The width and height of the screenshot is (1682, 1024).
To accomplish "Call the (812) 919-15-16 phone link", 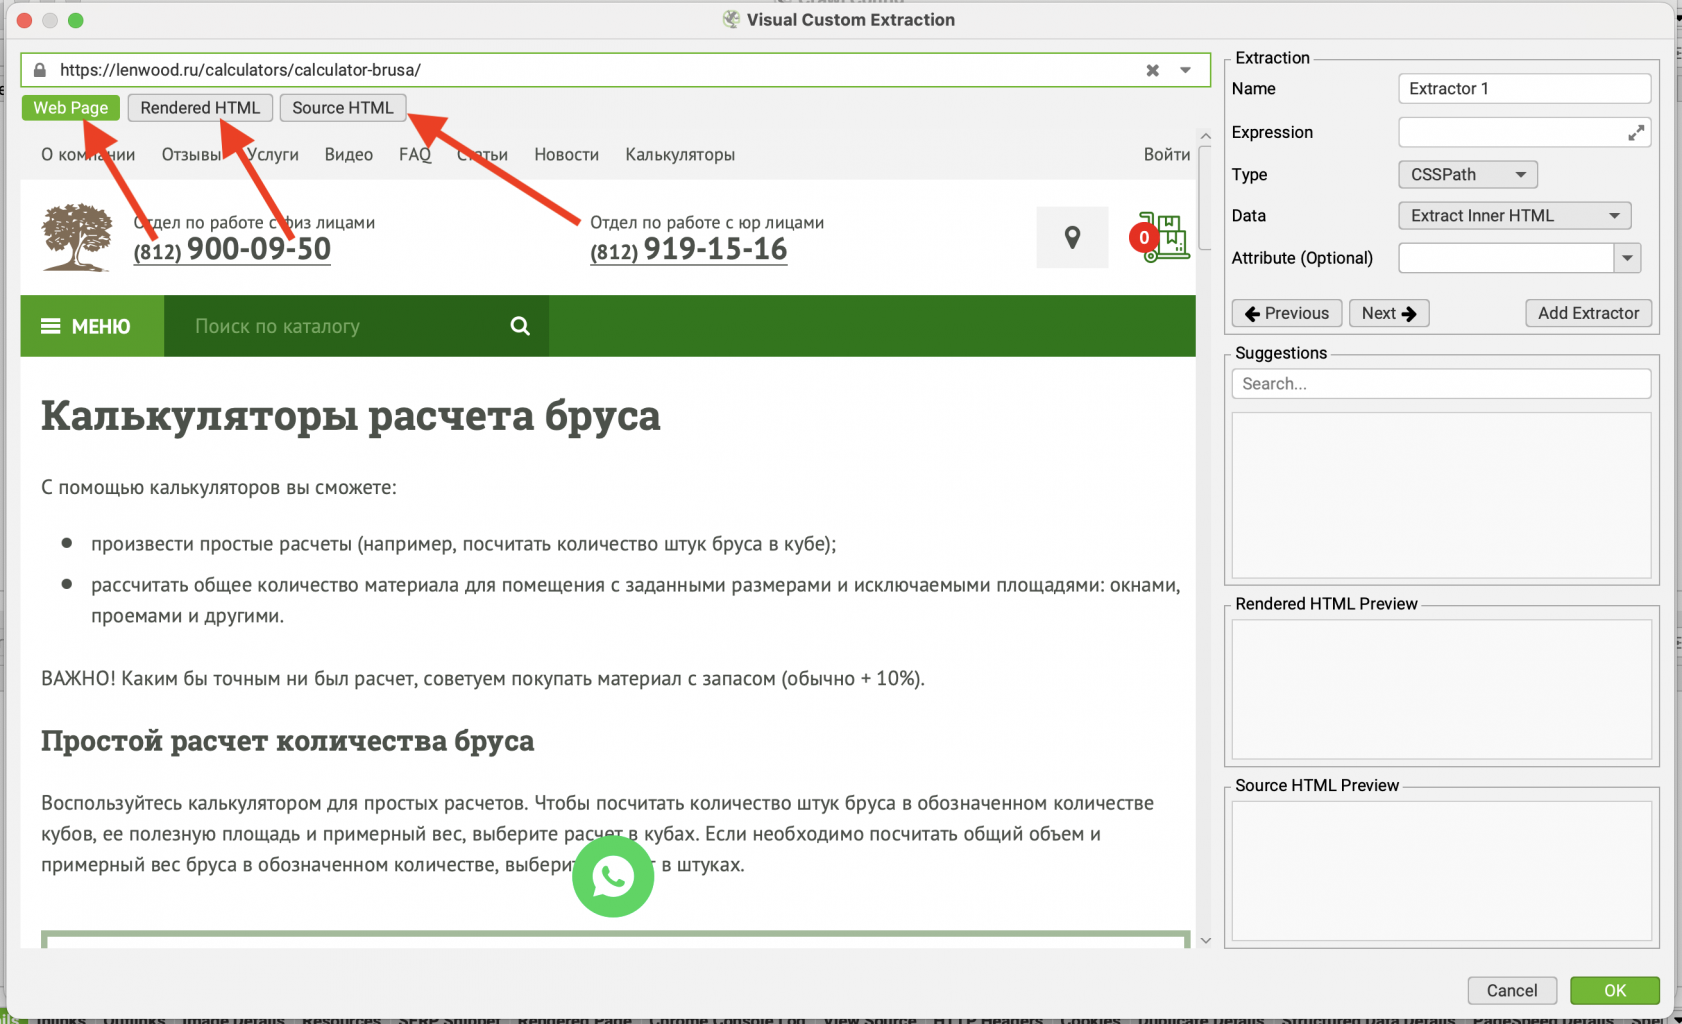I will (x=689, y=249).
